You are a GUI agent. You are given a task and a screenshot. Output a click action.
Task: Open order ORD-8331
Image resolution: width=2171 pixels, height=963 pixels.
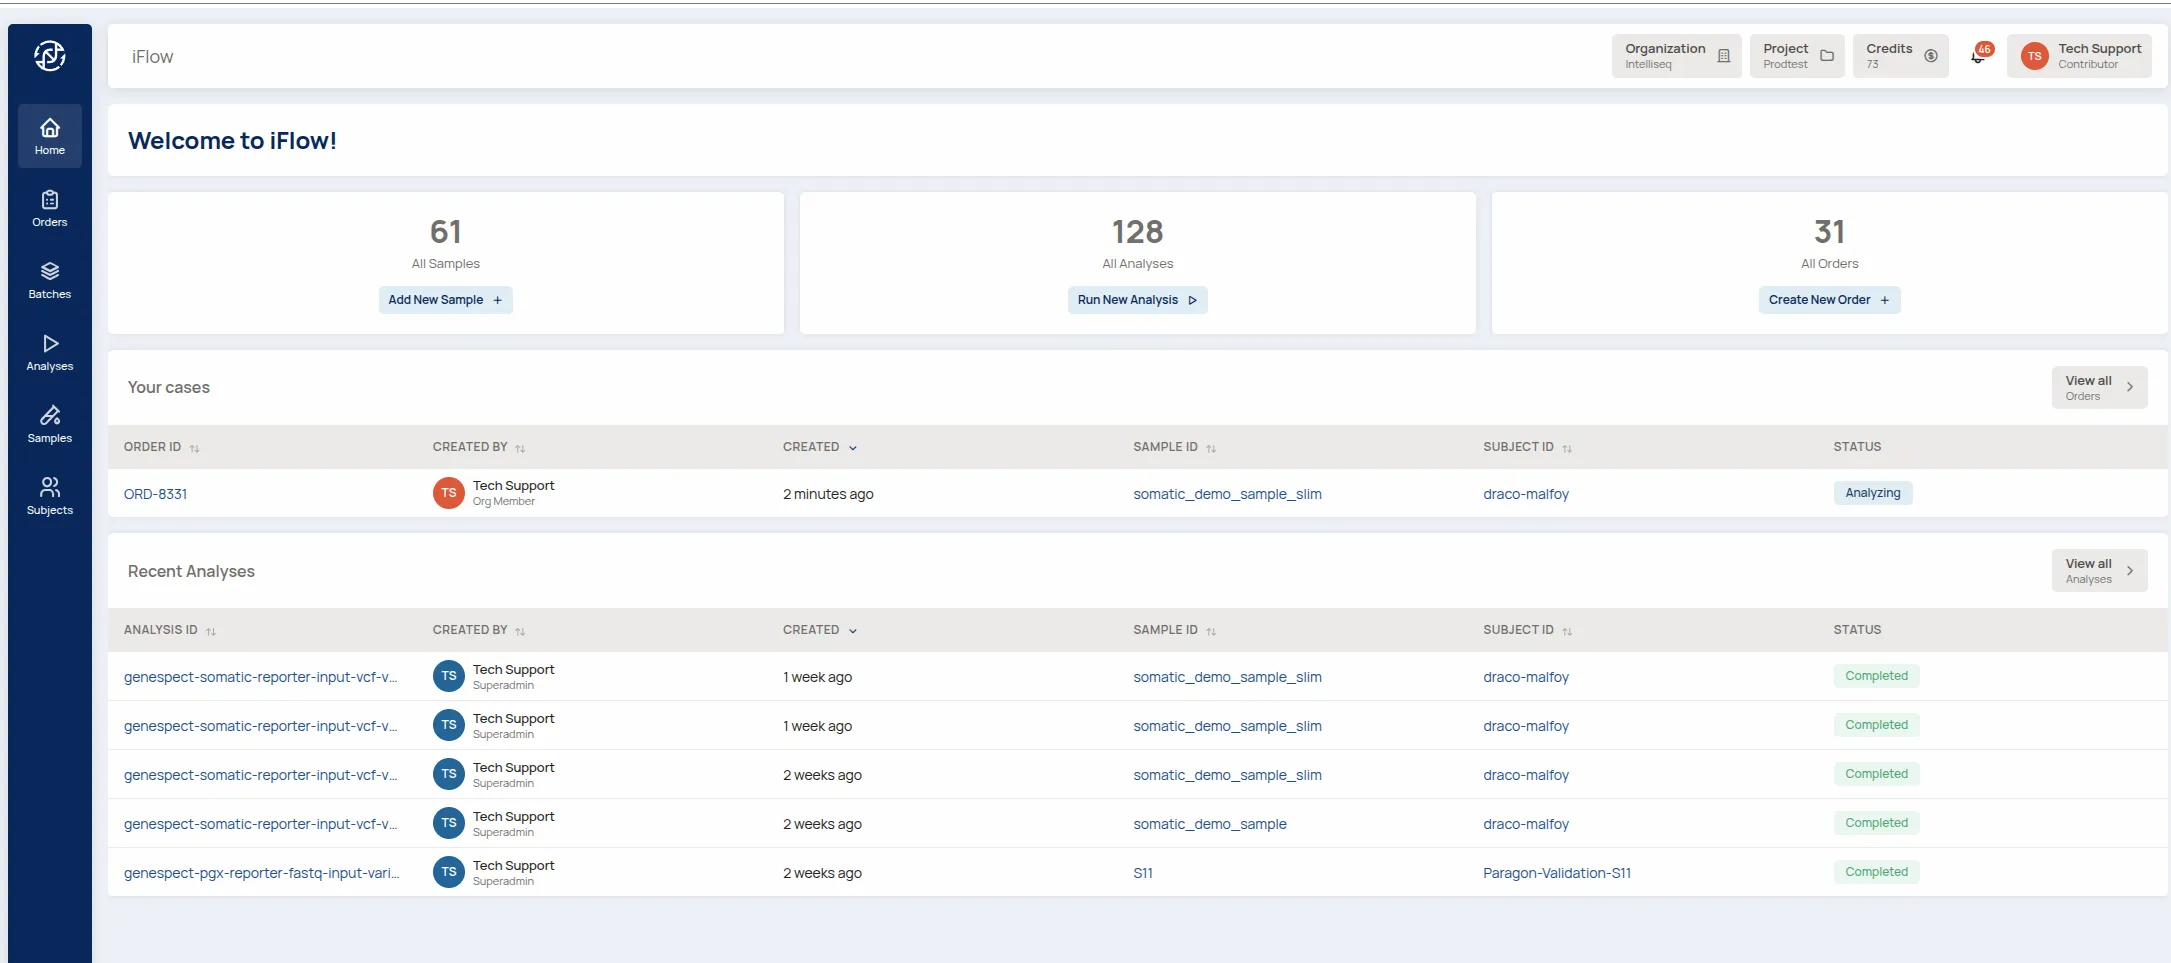pyautogui.click(x=155, y=494)
